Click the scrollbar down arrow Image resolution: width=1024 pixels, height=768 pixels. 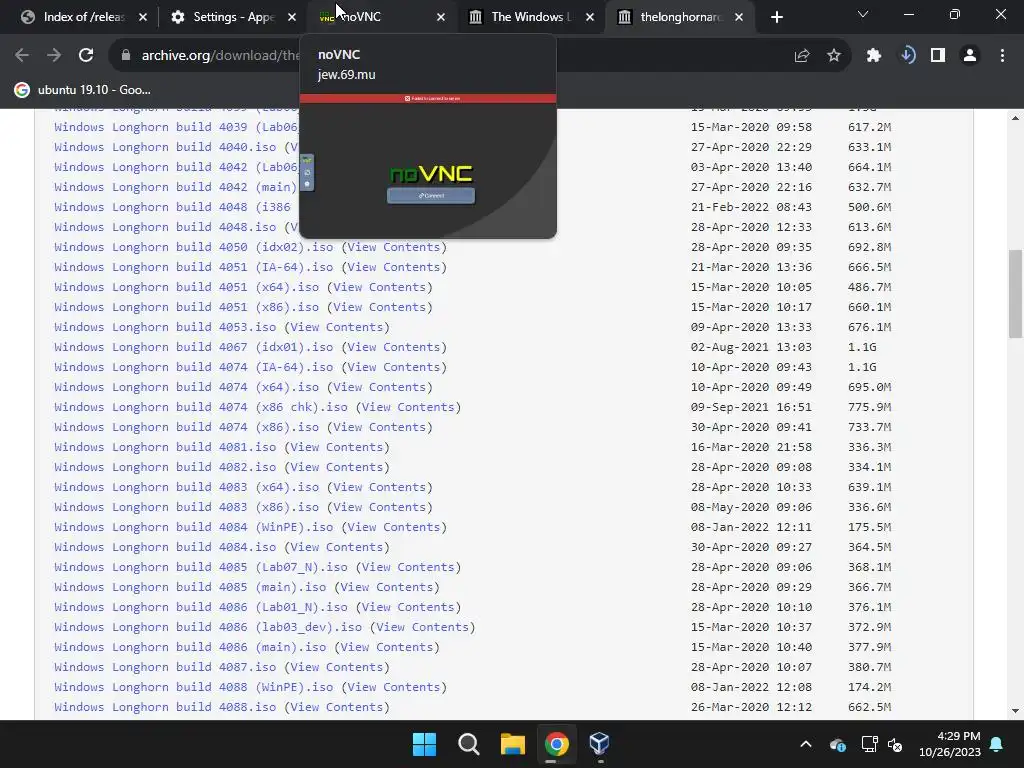[1015, 711]
